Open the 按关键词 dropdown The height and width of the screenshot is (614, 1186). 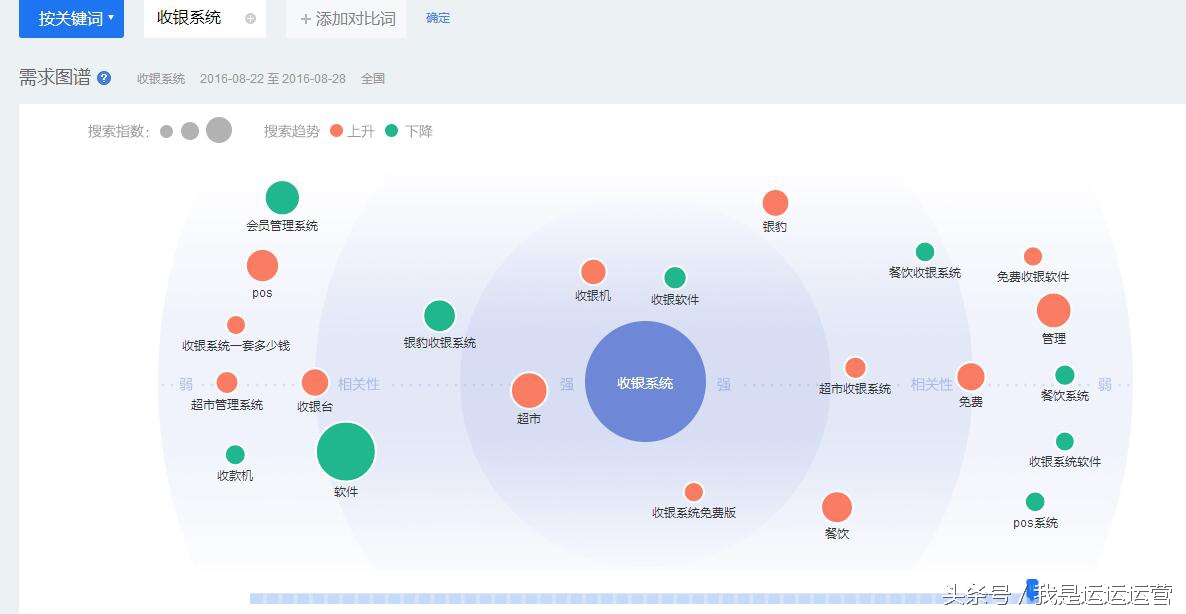[x=71, y=18]
